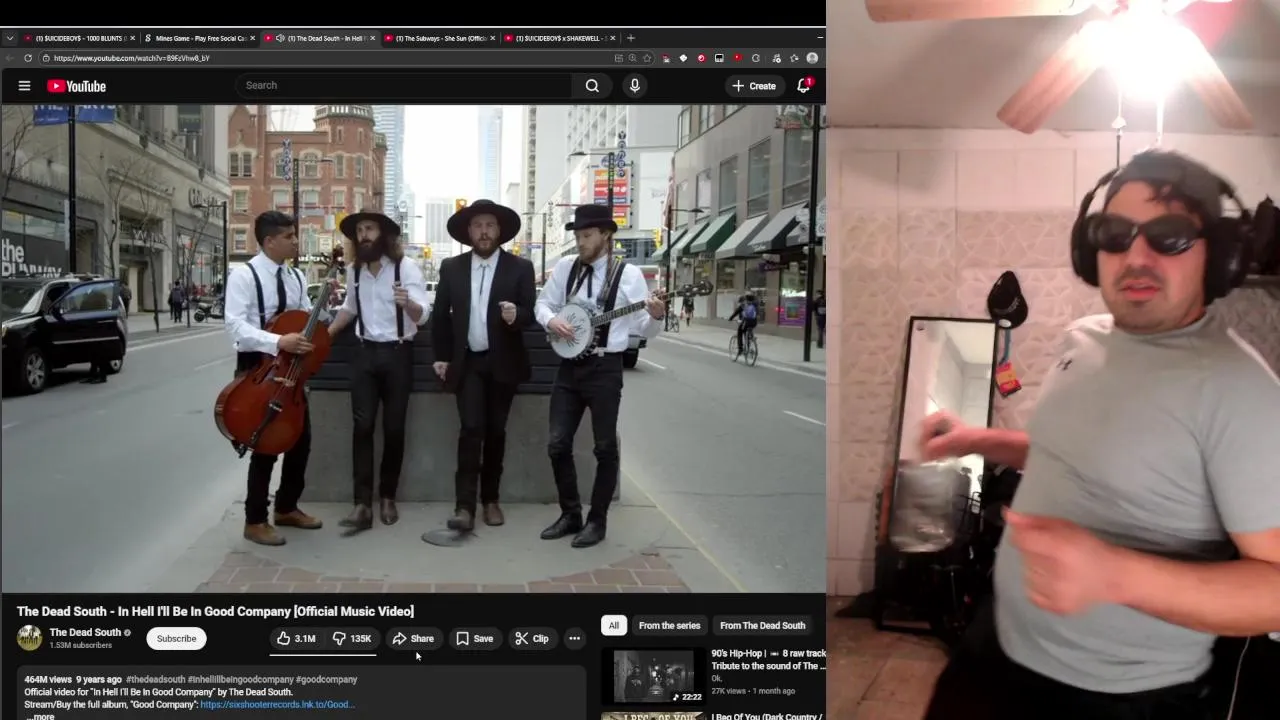This screenshot has height=720, width=1280.
Task: Select From The Dead South filter chip
Action: [x=762, y=626]
